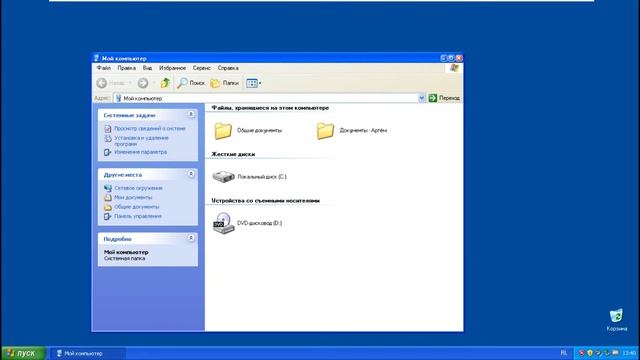Collapse the Другие места panel
Viewport: 640px width, 360px height.
[191, 174]
